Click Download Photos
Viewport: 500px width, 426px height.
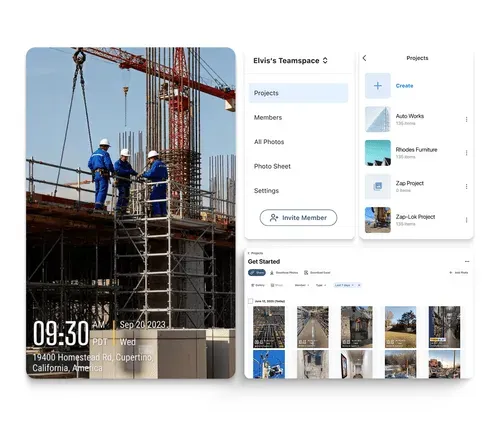[284, 273]
